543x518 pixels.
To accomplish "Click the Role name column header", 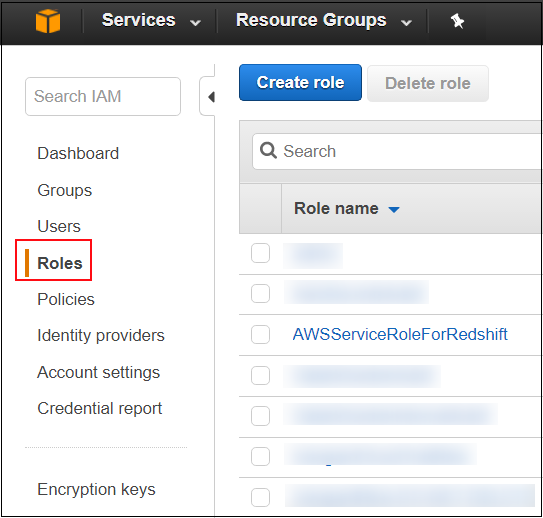I will pyautogui.click(x=336, y=208).
